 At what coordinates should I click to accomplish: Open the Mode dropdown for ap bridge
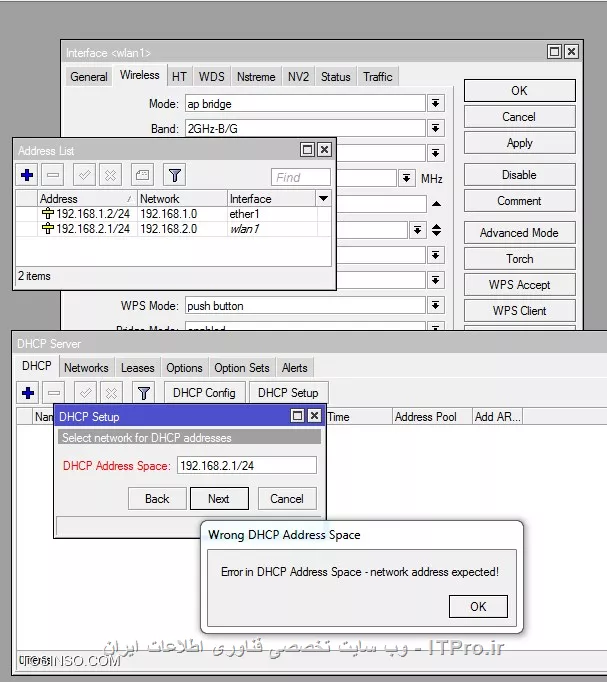coord(436,104)
